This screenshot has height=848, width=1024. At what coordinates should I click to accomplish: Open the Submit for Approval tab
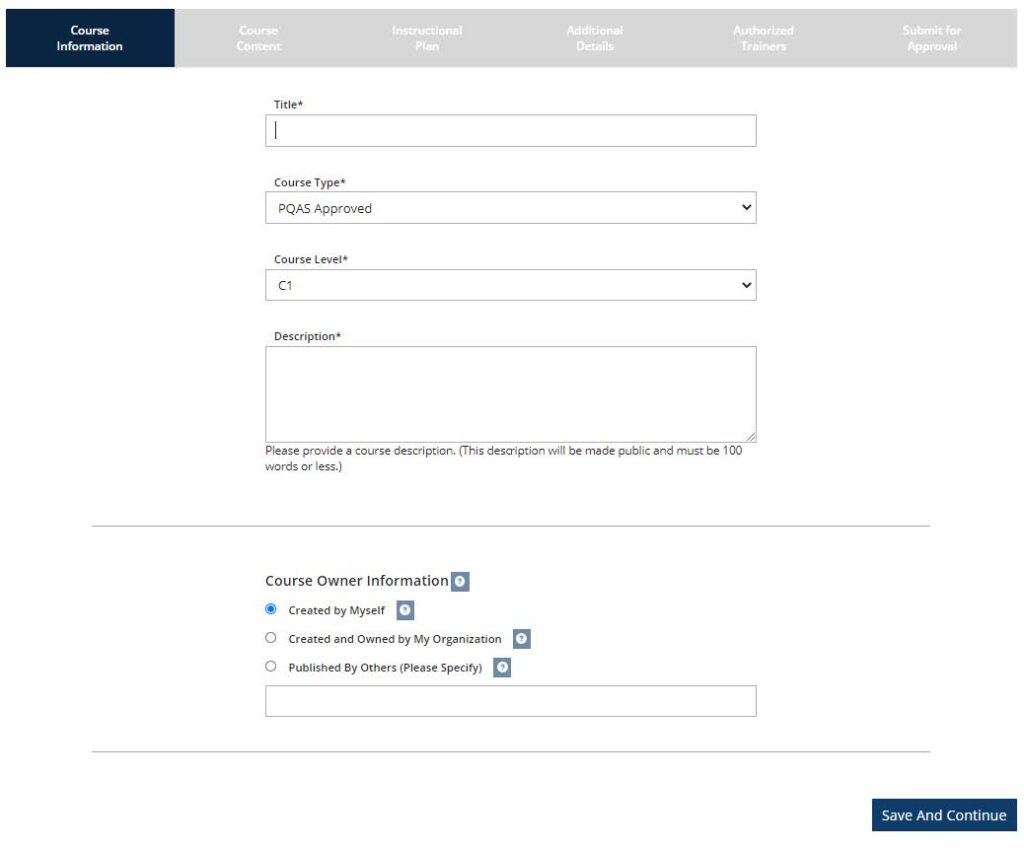pos(930,38)
